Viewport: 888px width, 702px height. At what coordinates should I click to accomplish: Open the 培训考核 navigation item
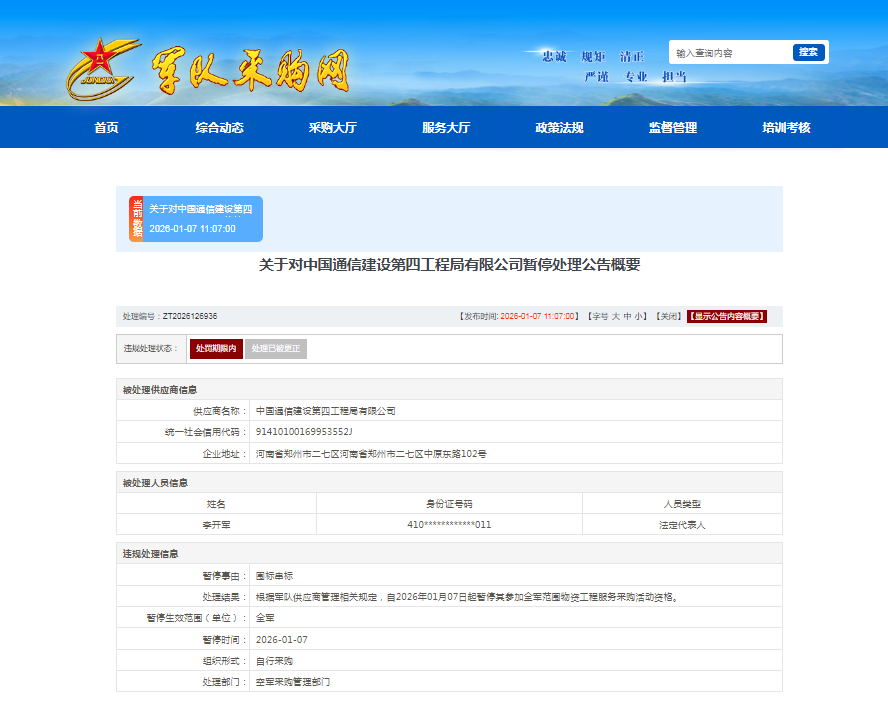pos(786,128)
